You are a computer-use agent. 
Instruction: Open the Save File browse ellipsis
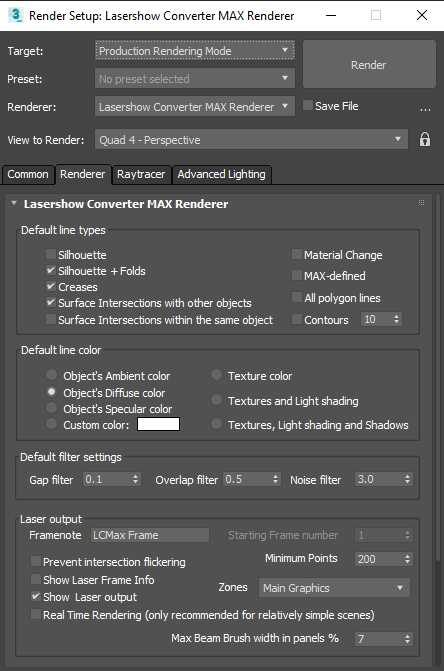tap(425, 109)
